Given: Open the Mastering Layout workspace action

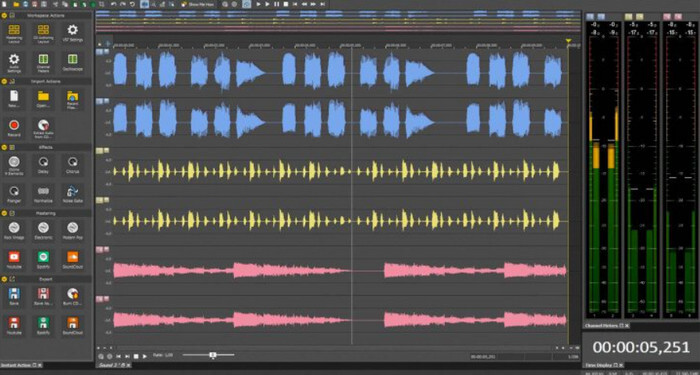Looking at the screenshot, I should point(14,33).
